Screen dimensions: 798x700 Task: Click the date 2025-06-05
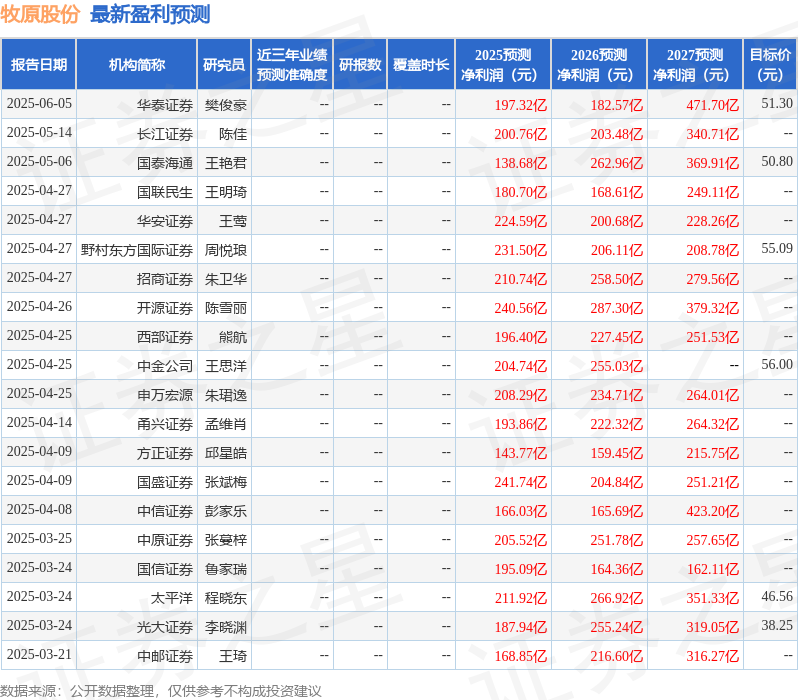point(39,103)
